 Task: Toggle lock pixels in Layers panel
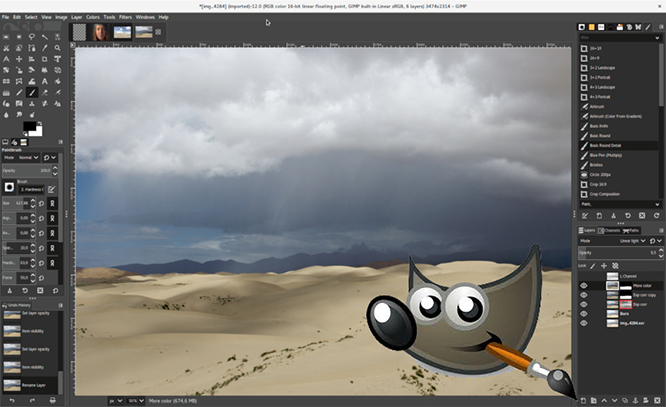593,266
